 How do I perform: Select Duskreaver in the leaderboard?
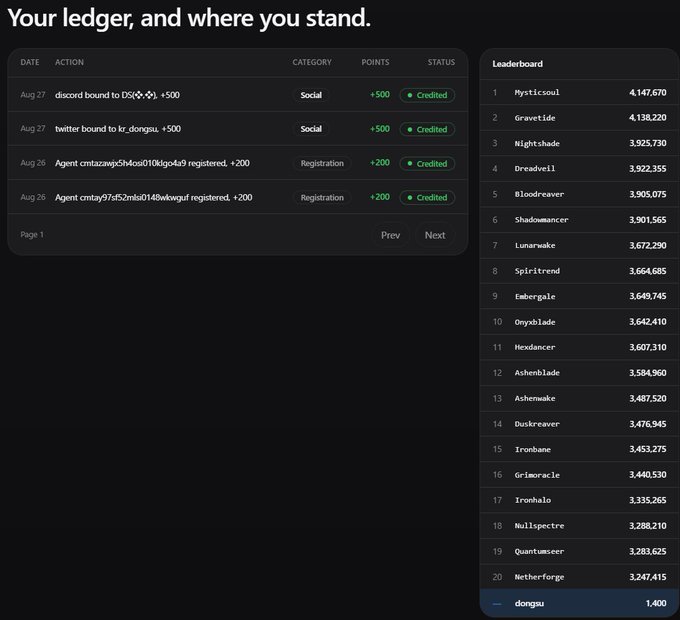[x=537, y=424]
